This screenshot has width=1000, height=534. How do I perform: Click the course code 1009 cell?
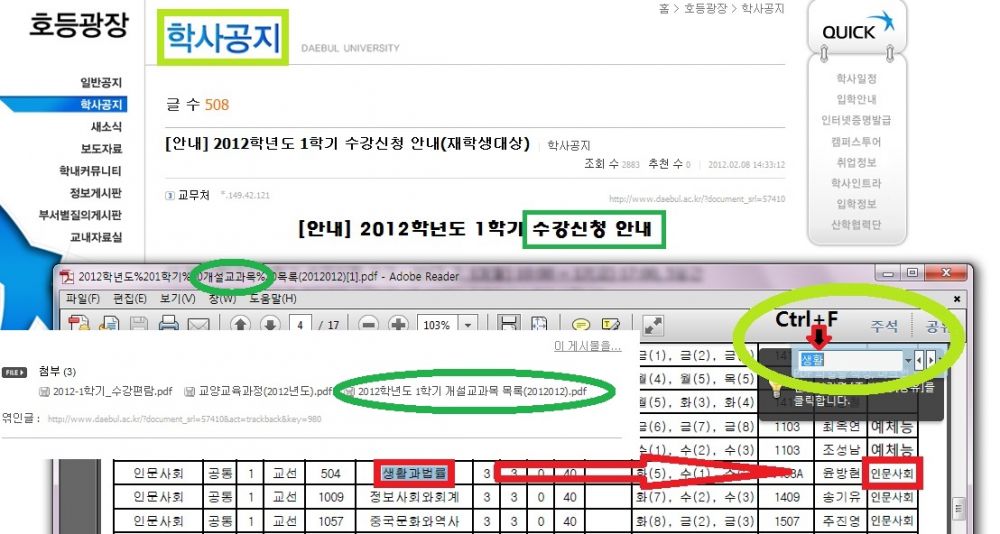coord(330,497)
